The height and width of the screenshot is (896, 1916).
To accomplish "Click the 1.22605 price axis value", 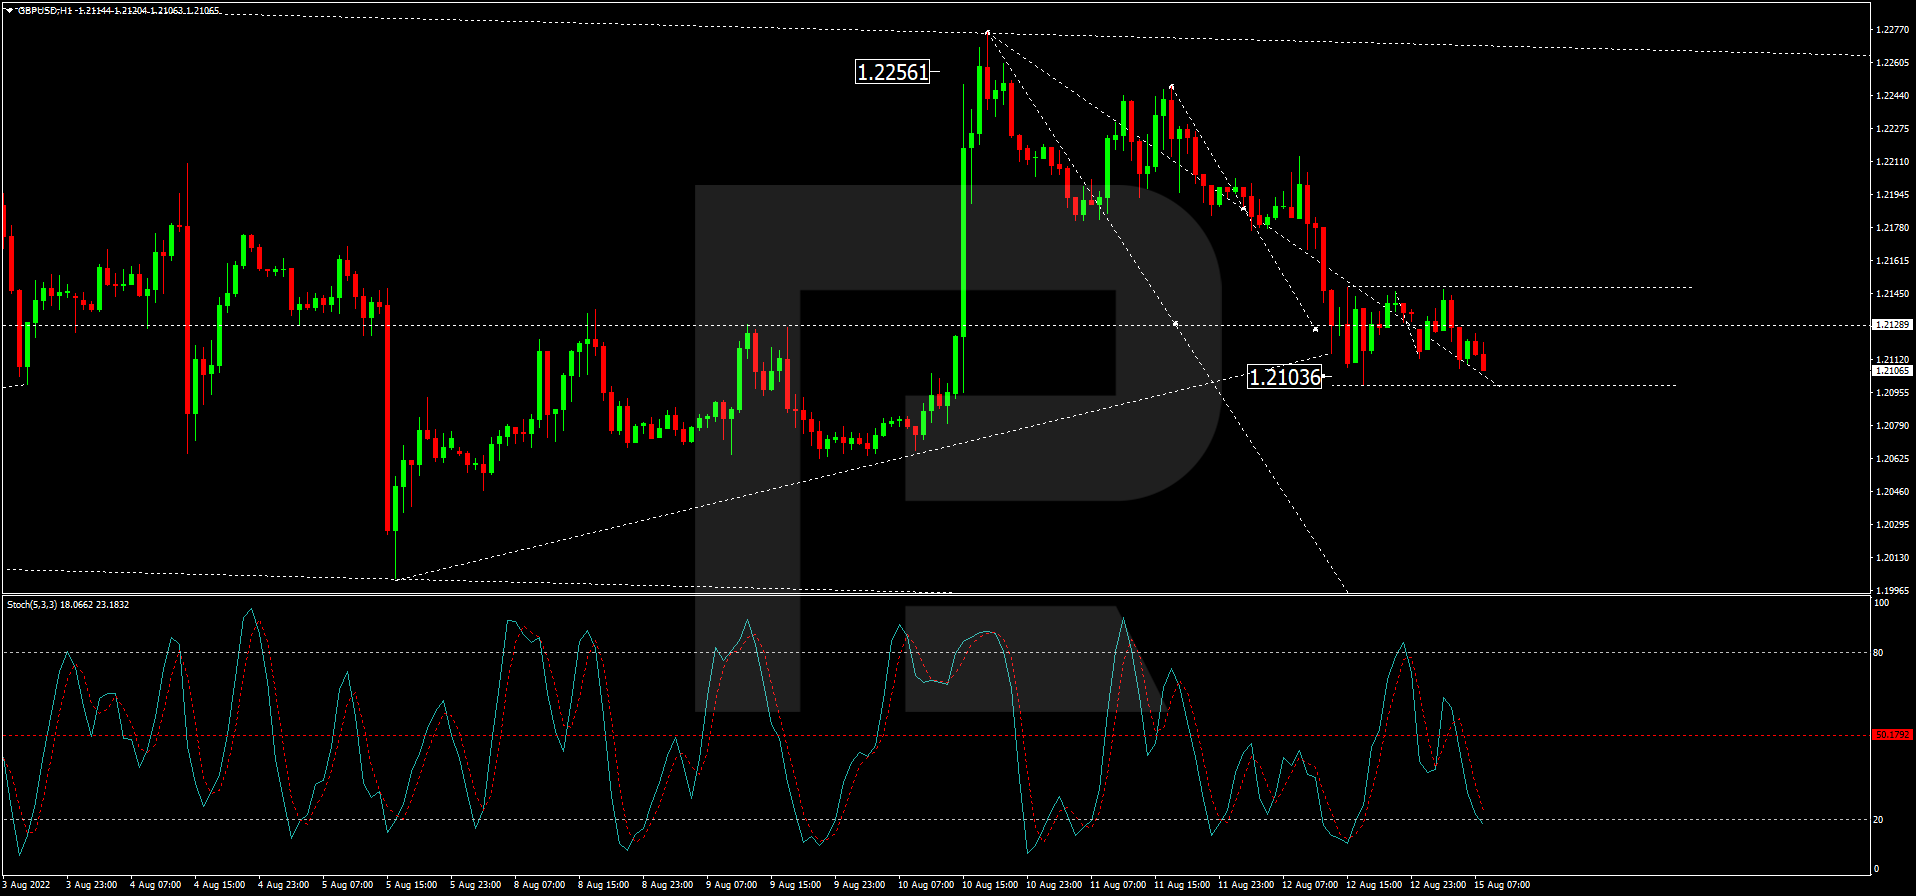I will [1893, 63].
